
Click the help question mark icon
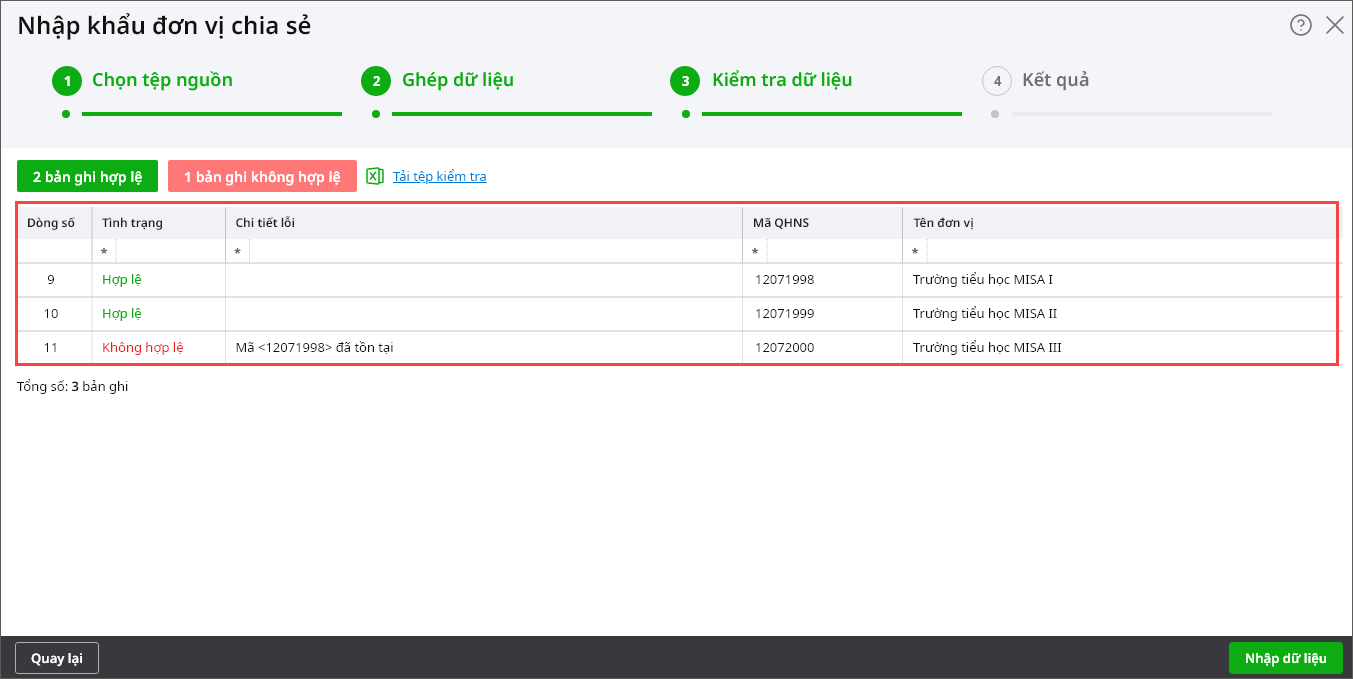point(1300,26)
